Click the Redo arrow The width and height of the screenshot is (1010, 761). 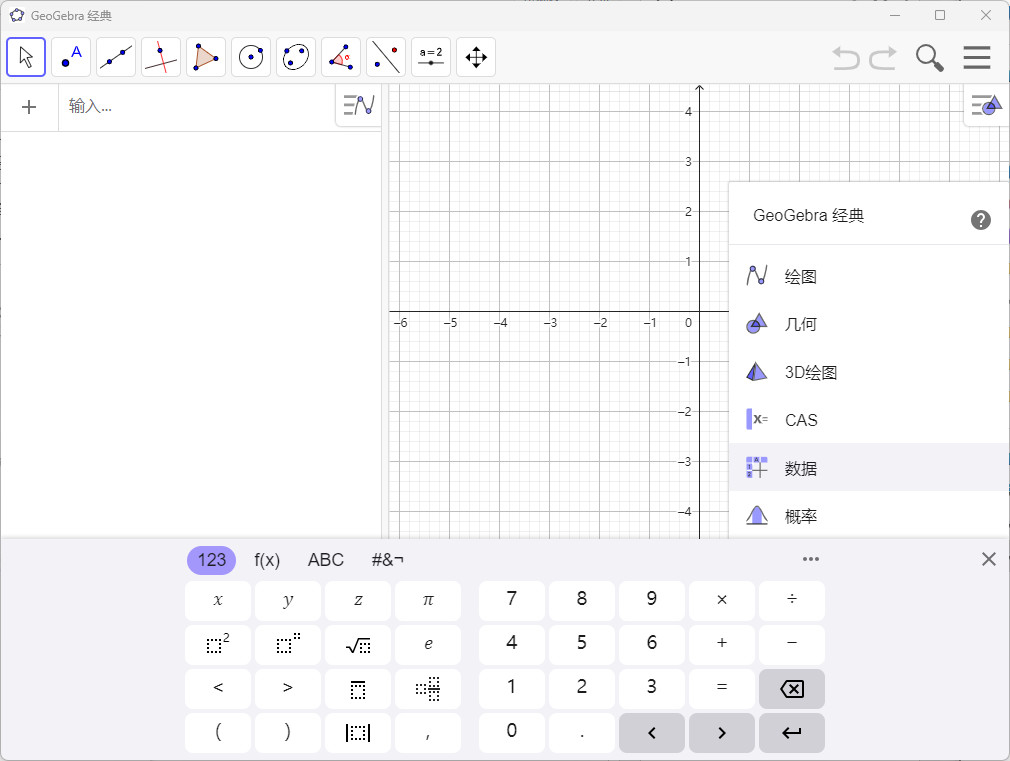click(x=883, y=58)
